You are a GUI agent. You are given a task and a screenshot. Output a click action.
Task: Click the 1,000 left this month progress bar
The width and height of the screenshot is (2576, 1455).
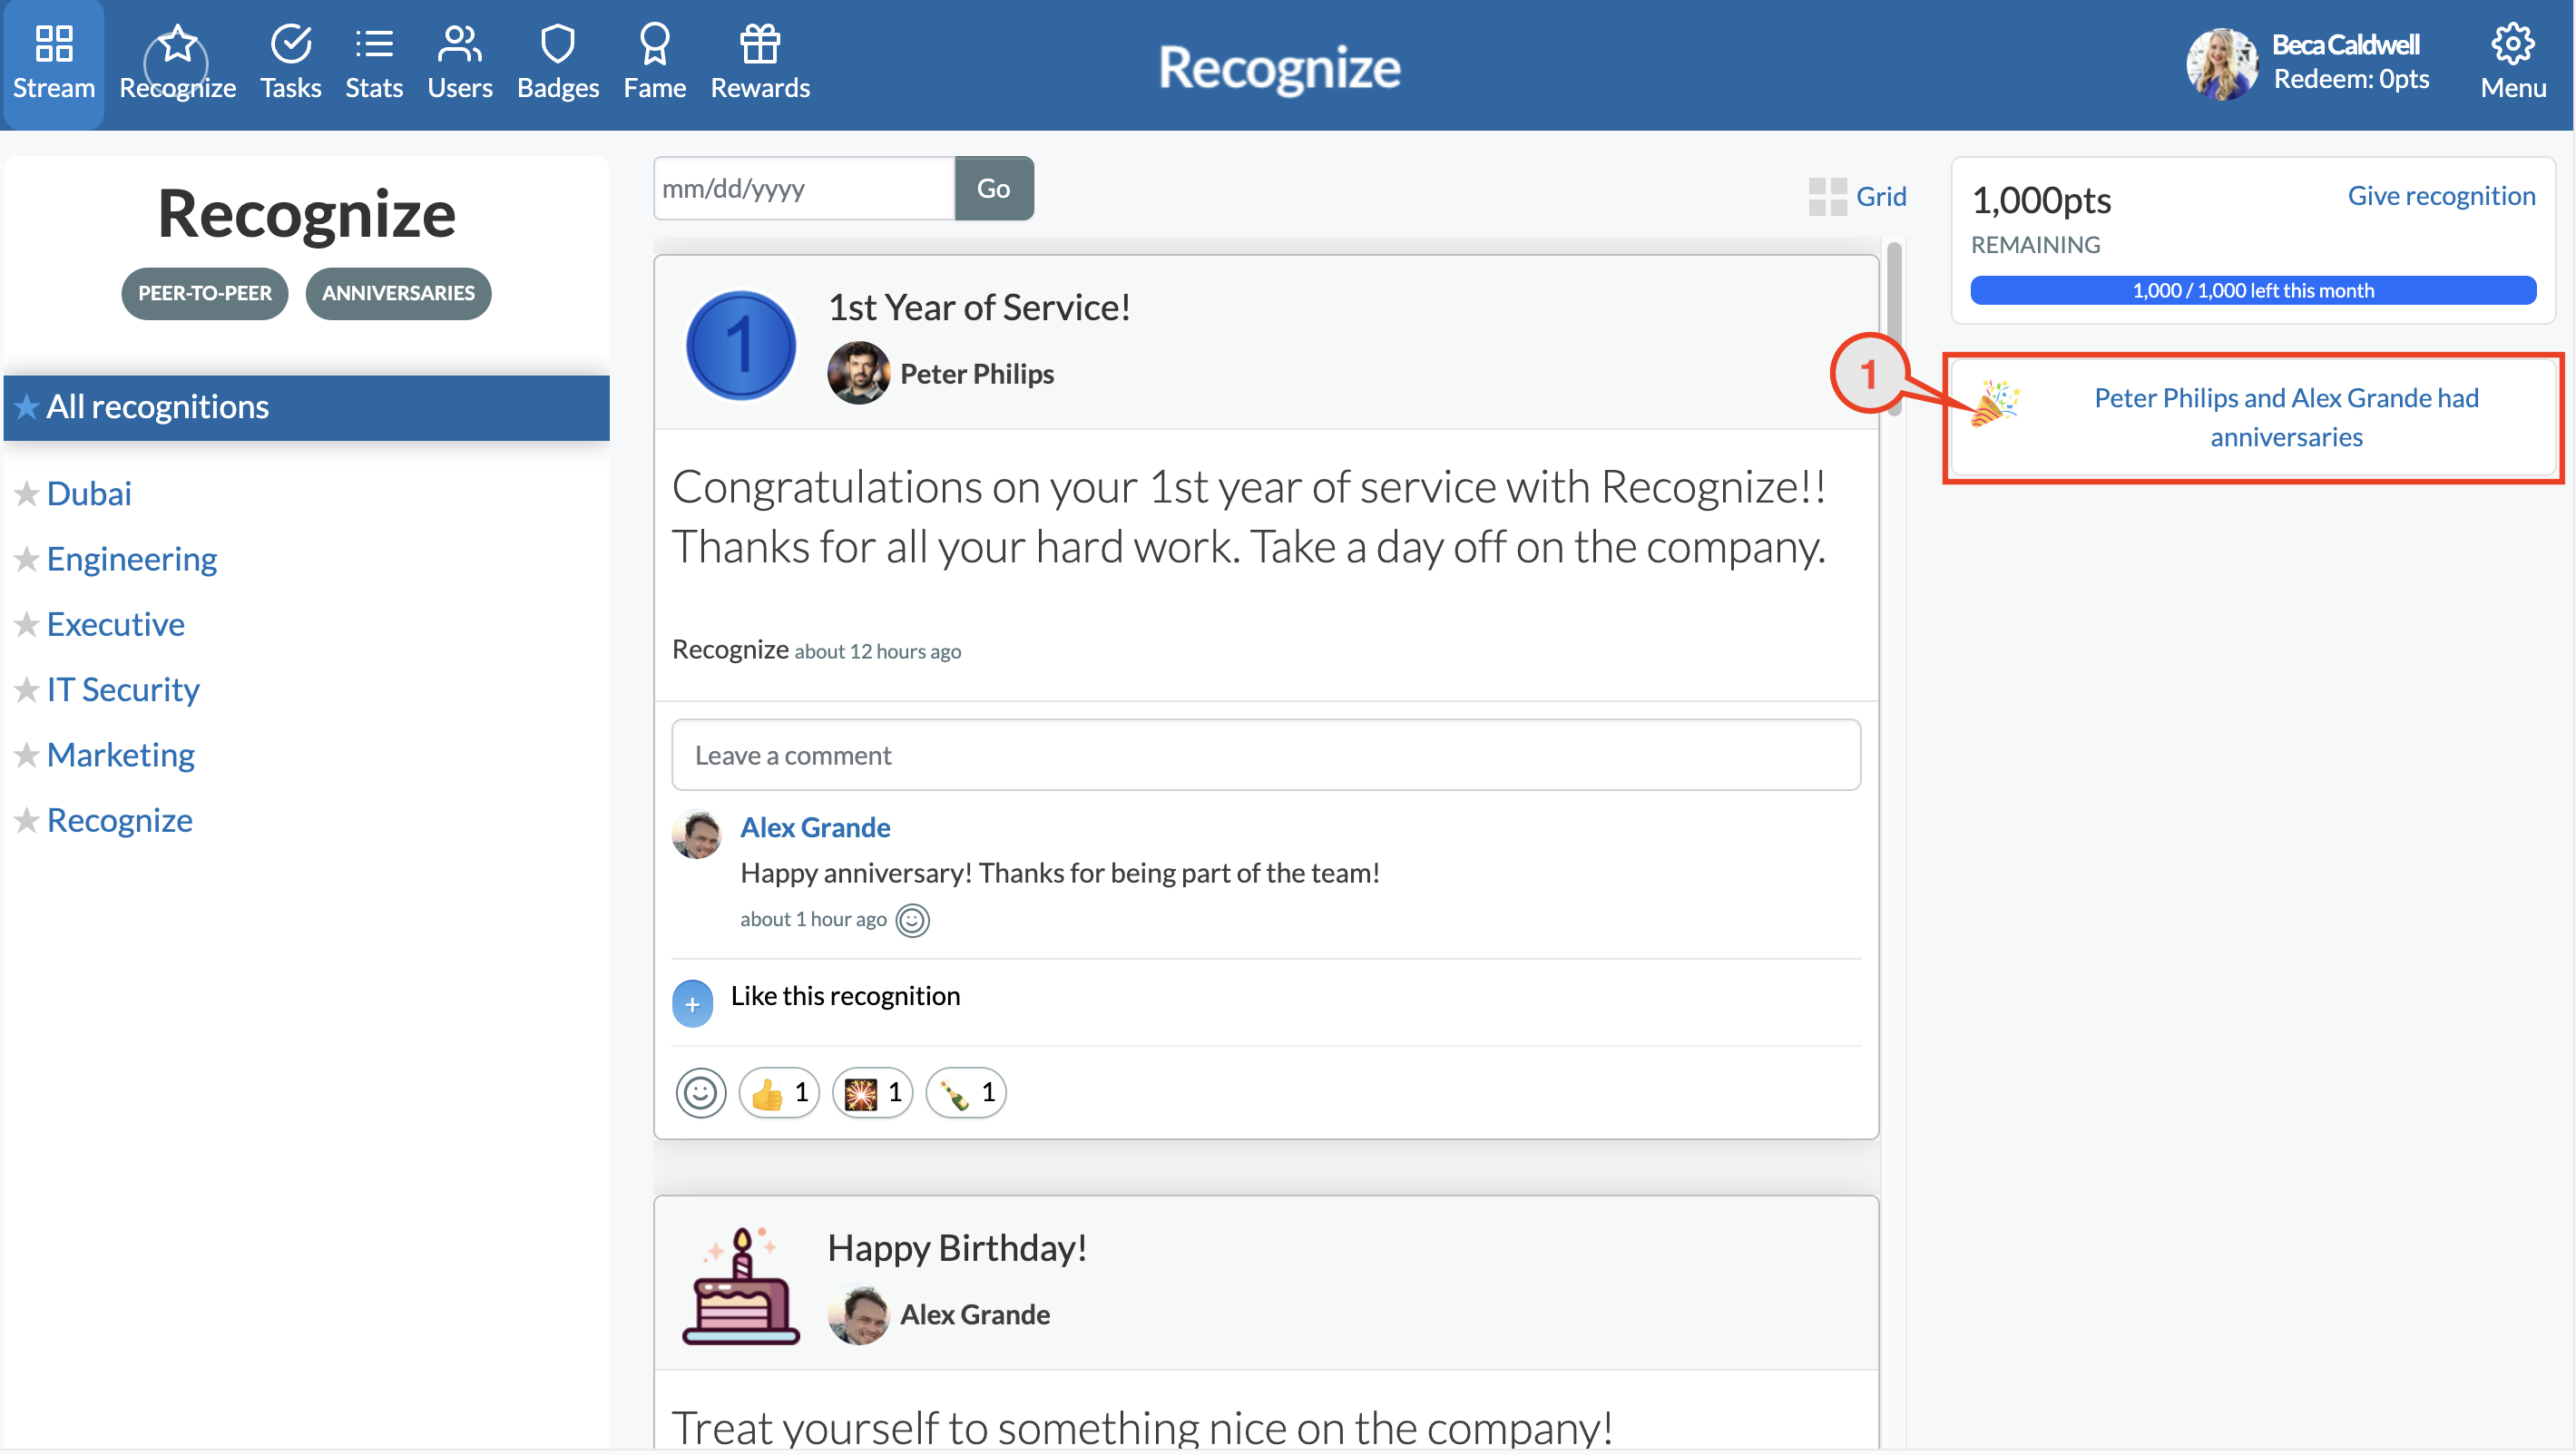point(2252,290)
